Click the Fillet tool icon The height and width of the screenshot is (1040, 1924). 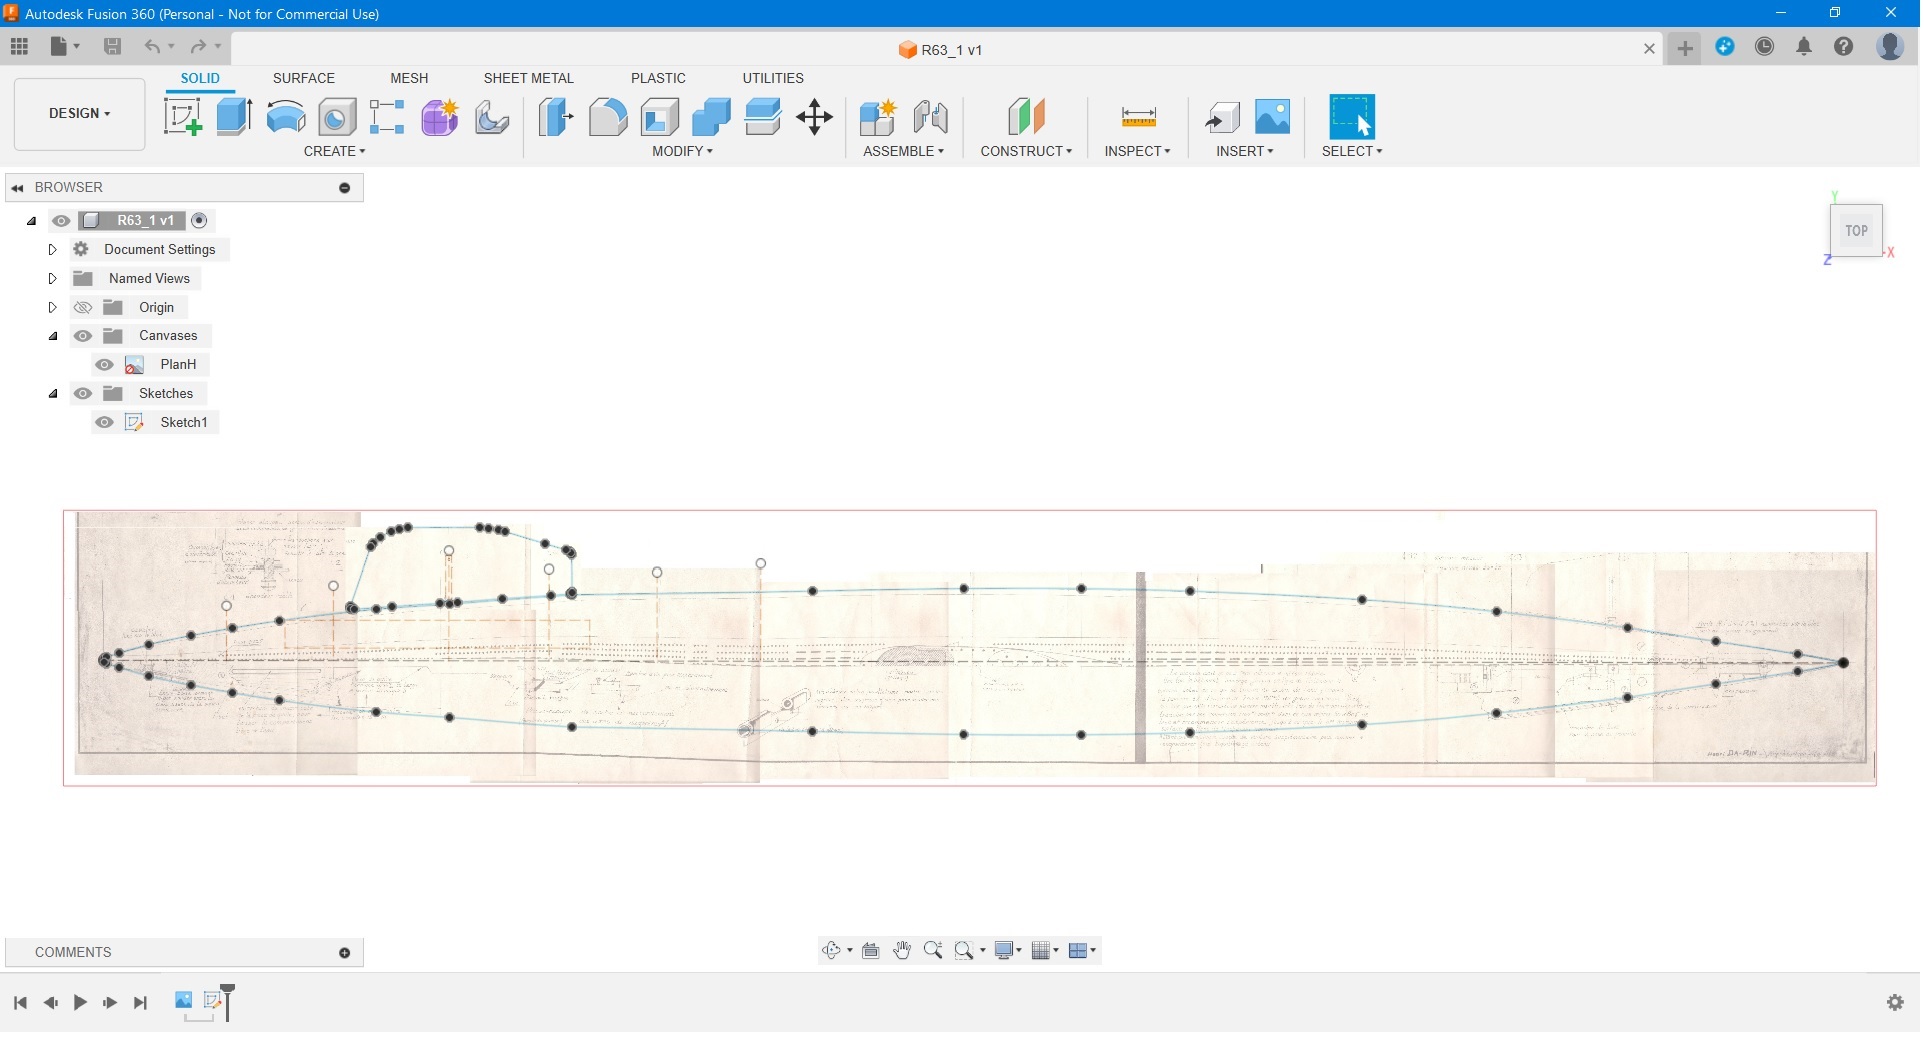[x=608, y=117]
